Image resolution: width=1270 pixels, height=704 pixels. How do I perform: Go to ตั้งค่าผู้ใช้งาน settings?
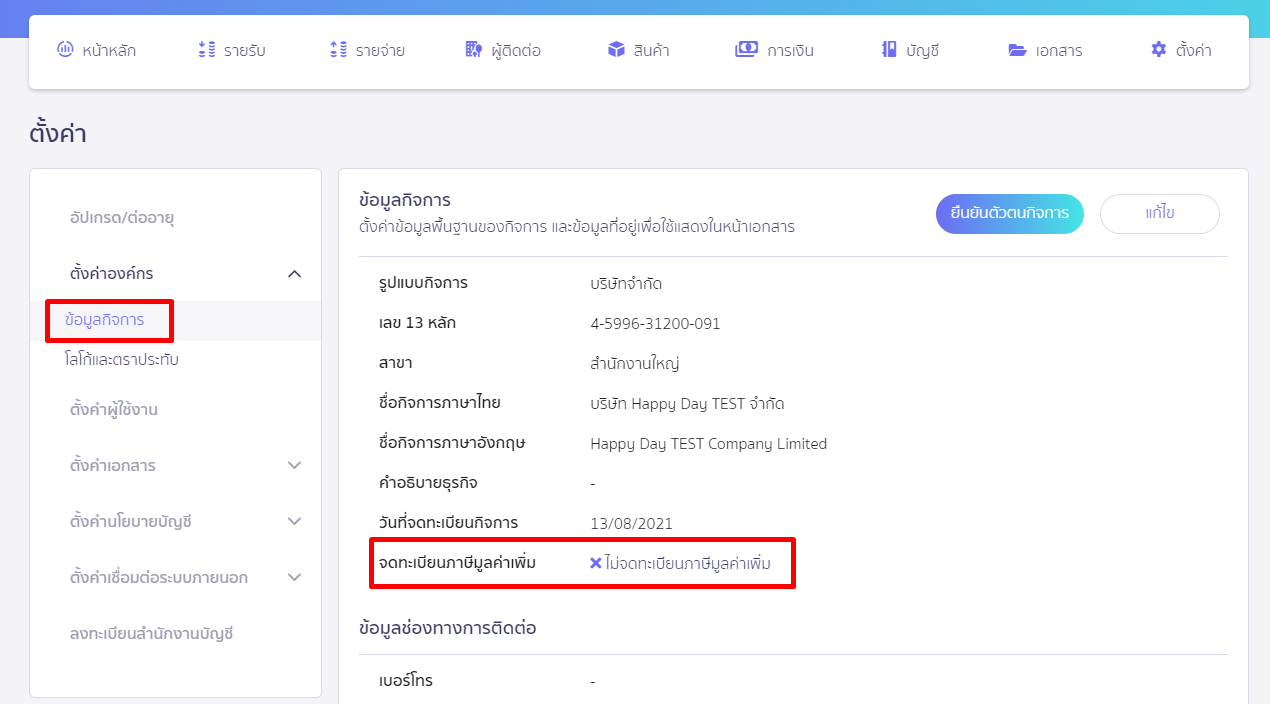click(x=114, y=410)
